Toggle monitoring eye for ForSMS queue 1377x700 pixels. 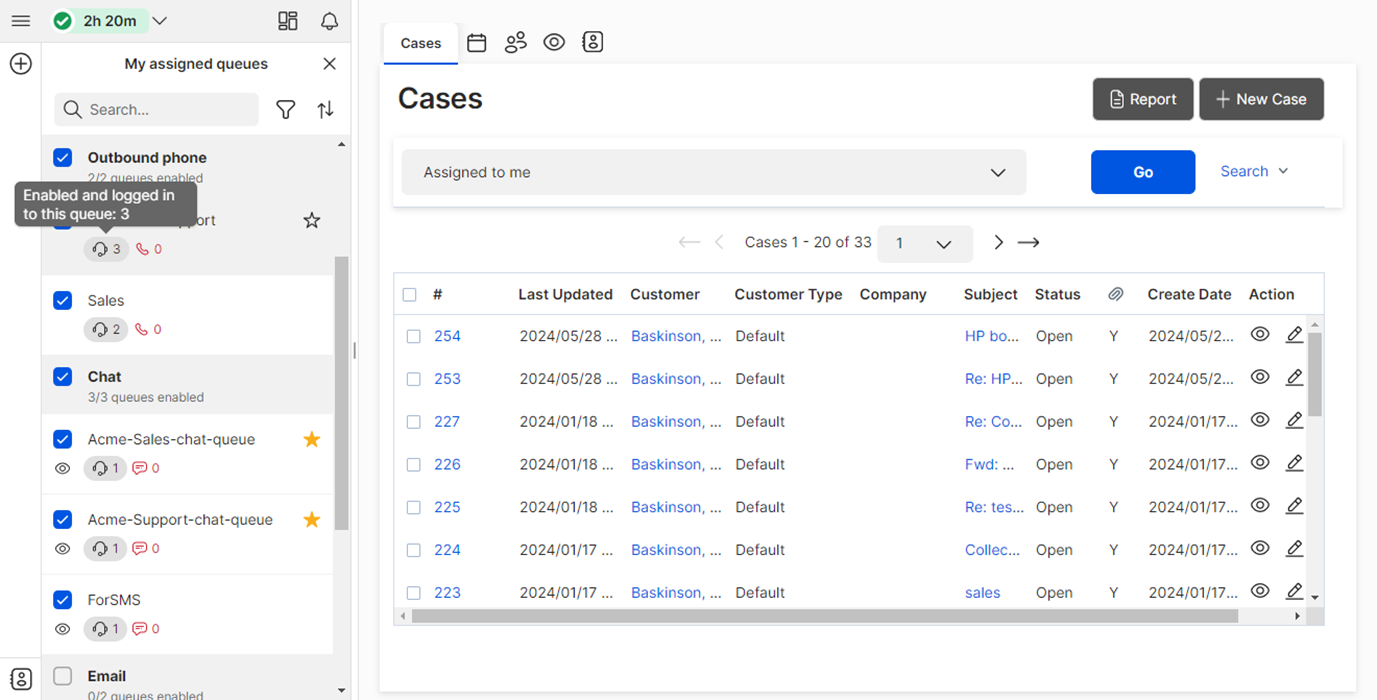(x=63, y=629)
